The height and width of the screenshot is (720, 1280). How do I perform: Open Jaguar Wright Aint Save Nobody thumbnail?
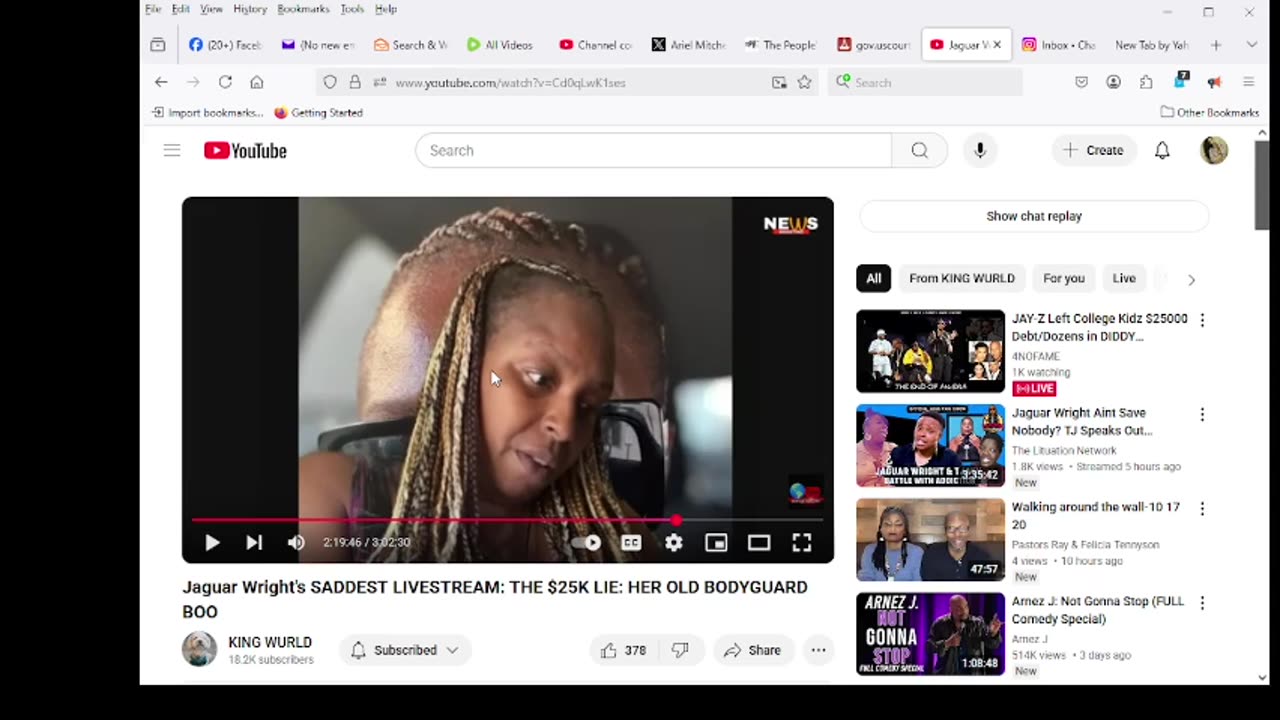(930, 445)
